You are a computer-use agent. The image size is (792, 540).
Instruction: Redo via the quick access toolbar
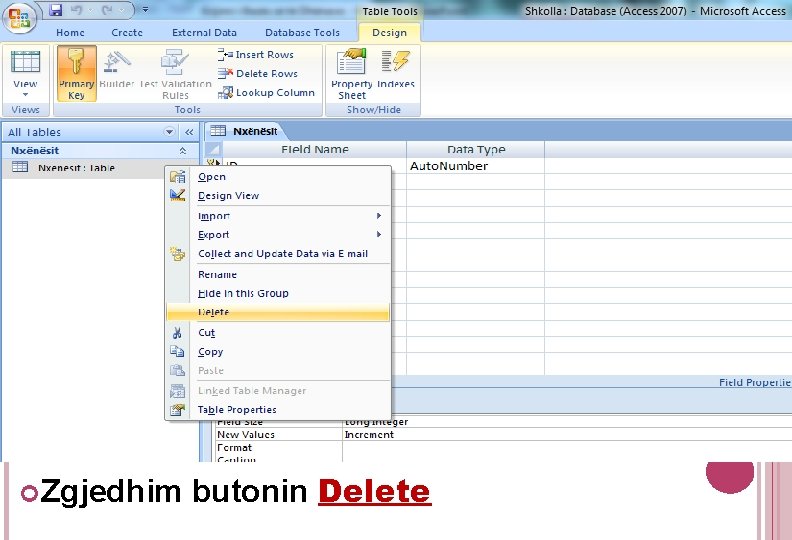[108, 10]
